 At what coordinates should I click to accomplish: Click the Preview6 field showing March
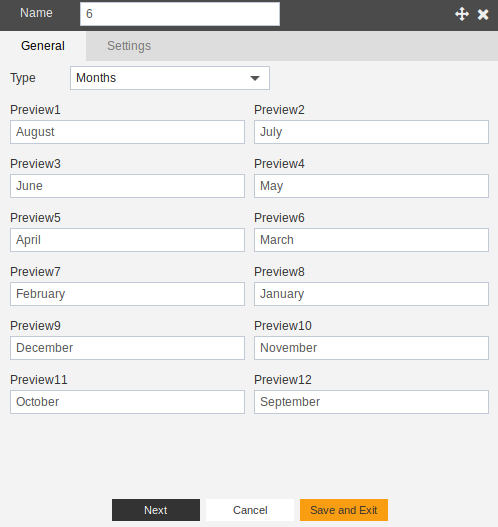point(371,240)
